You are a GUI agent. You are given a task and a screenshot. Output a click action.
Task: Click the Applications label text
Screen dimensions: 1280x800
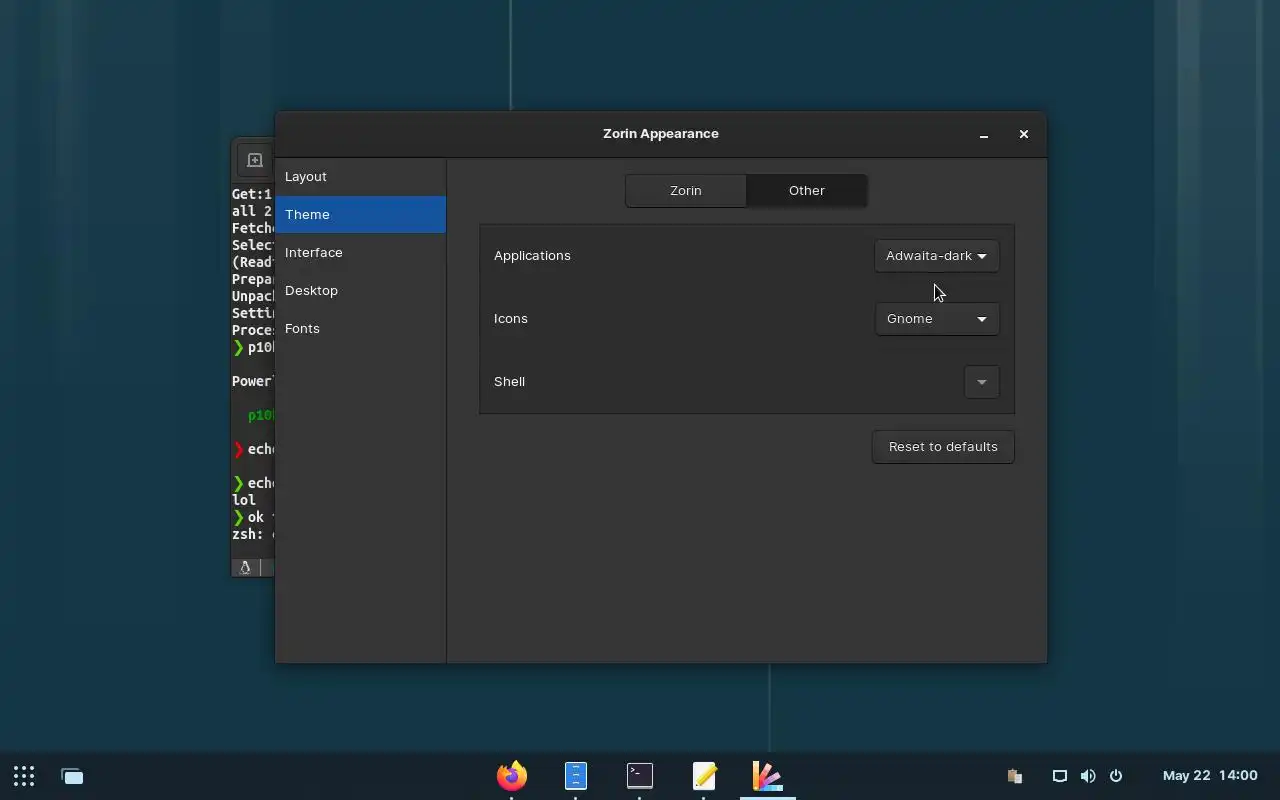(532, 256)
